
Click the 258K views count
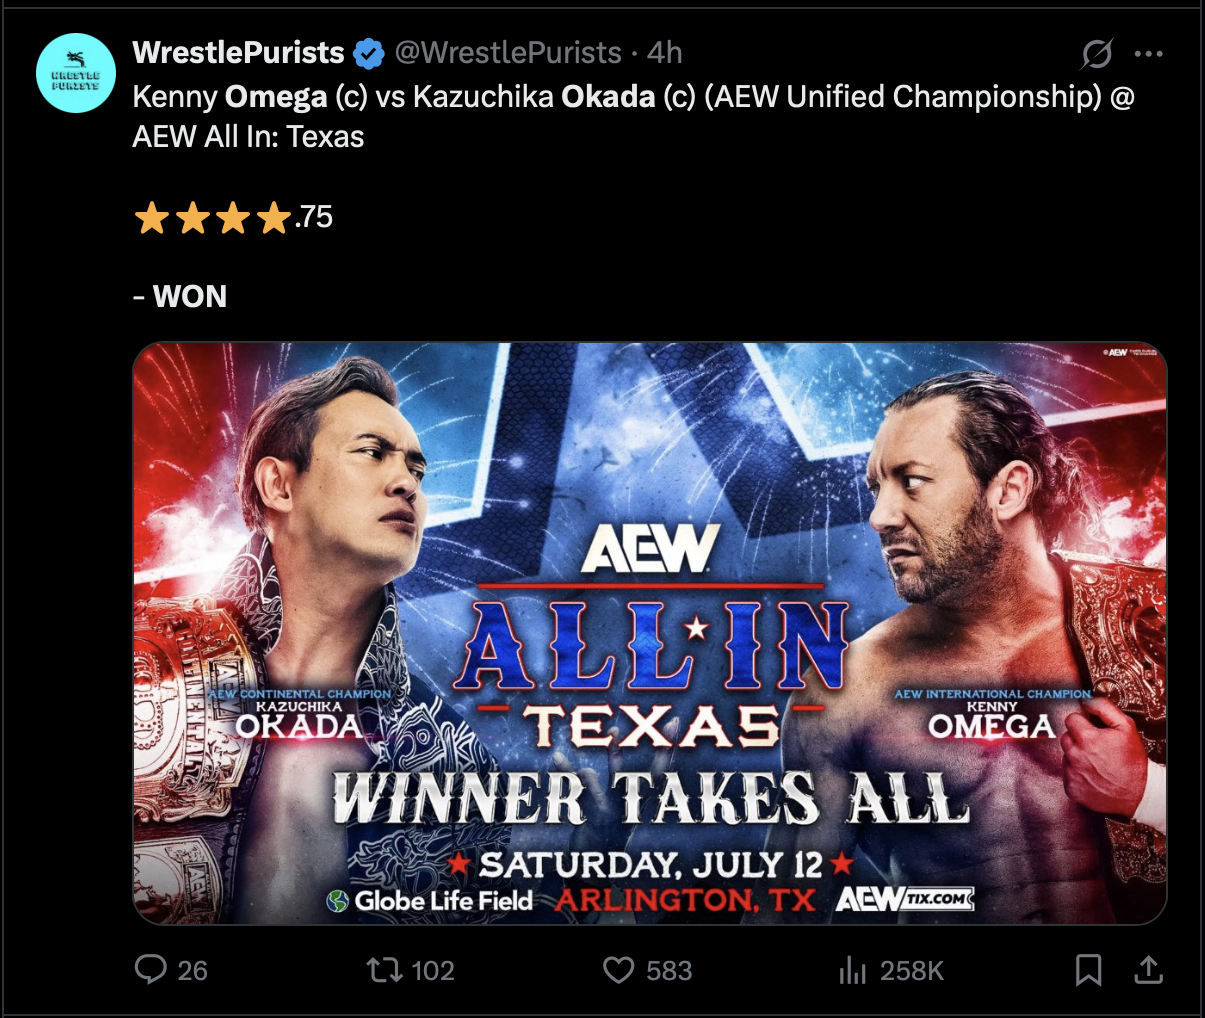click(x=912, y=970)
